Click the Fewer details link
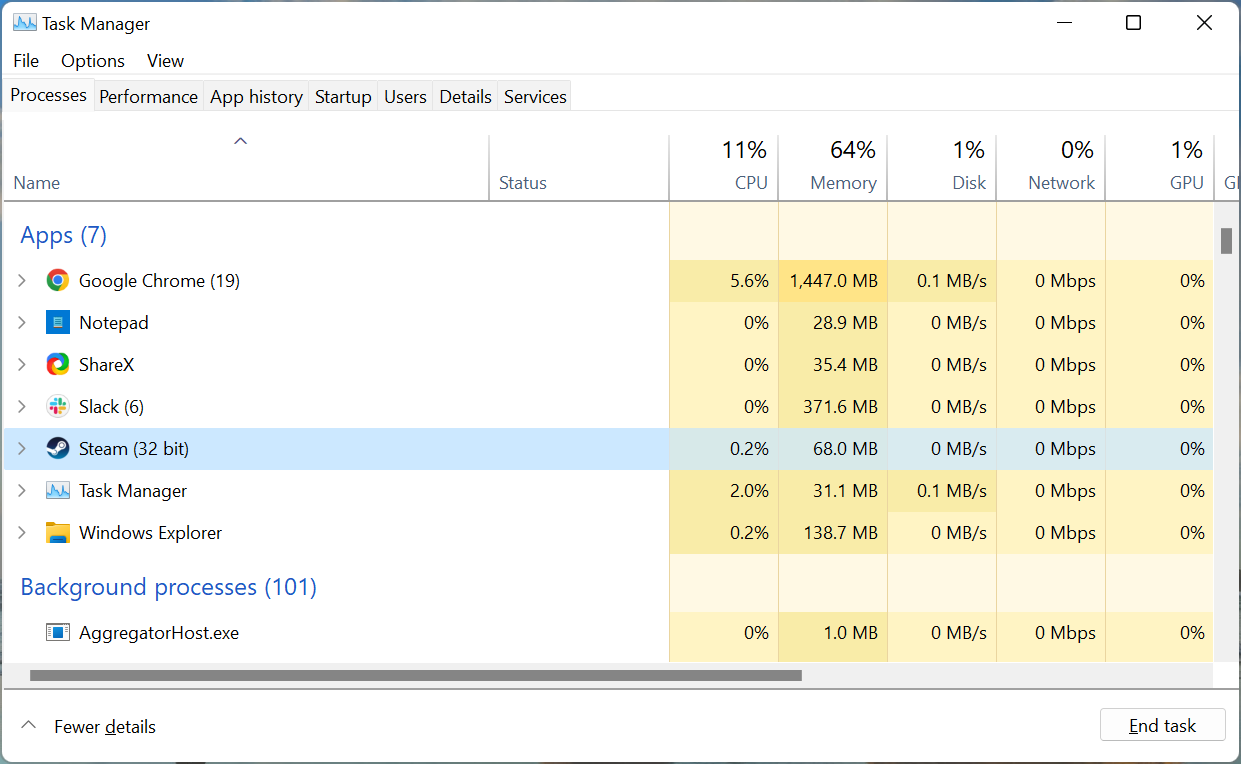Image resolution: width=1241 pixels, height=764 pixels. [x=105, y=727]
